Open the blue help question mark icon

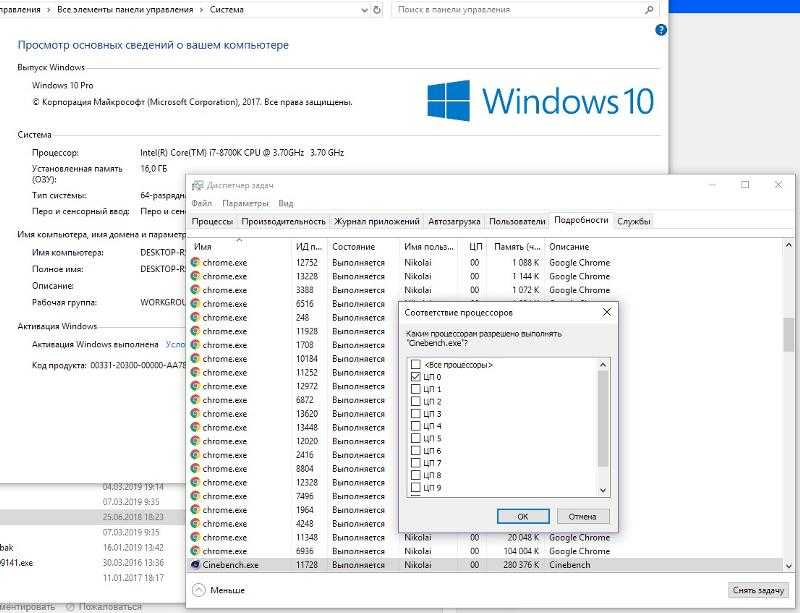[661, 30]
